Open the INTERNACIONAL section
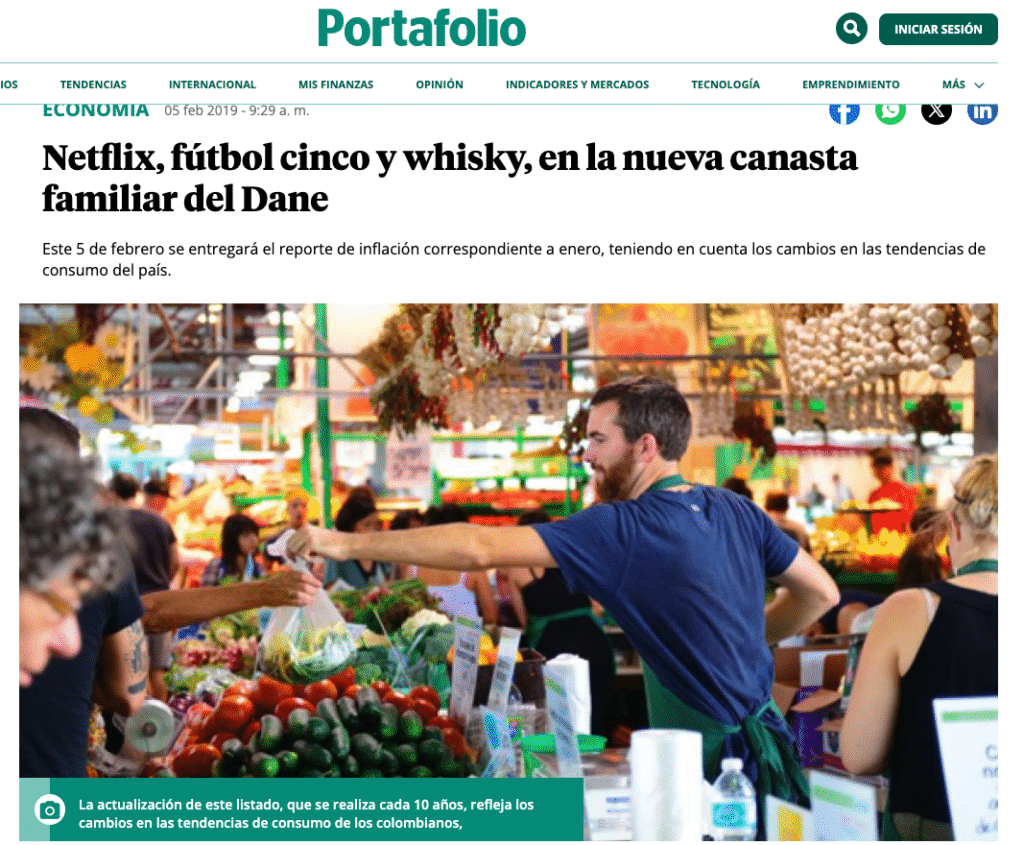The height and width of the screenshot is (845, 1024). pyautogui.click(x=212, y=84)
